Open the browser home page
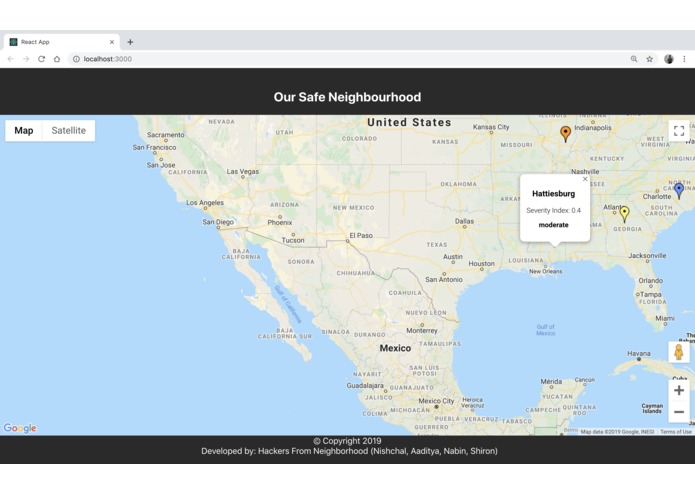The width and height of the screenshot is (695, 494). [57, 59]
